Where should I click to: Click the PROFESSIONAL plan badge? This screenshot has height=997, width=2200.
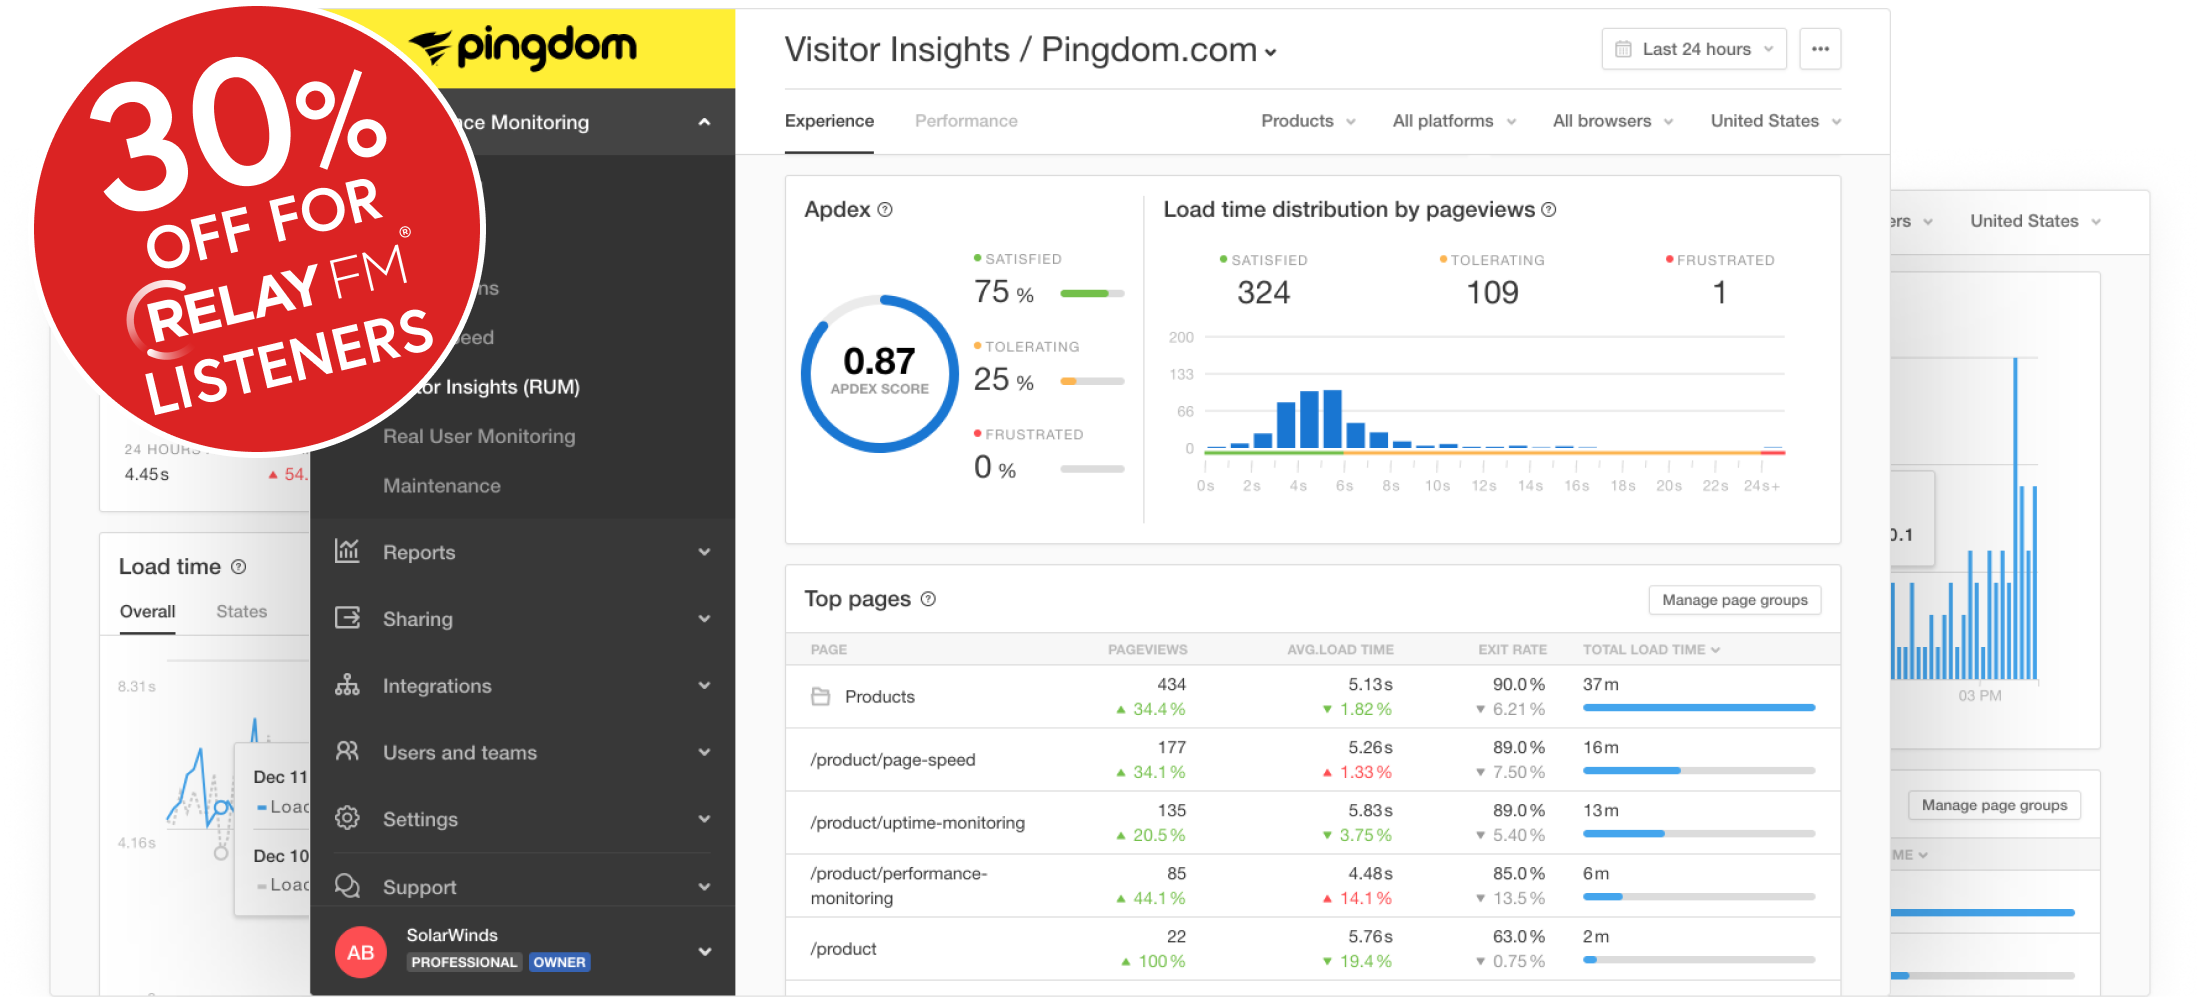464,962
